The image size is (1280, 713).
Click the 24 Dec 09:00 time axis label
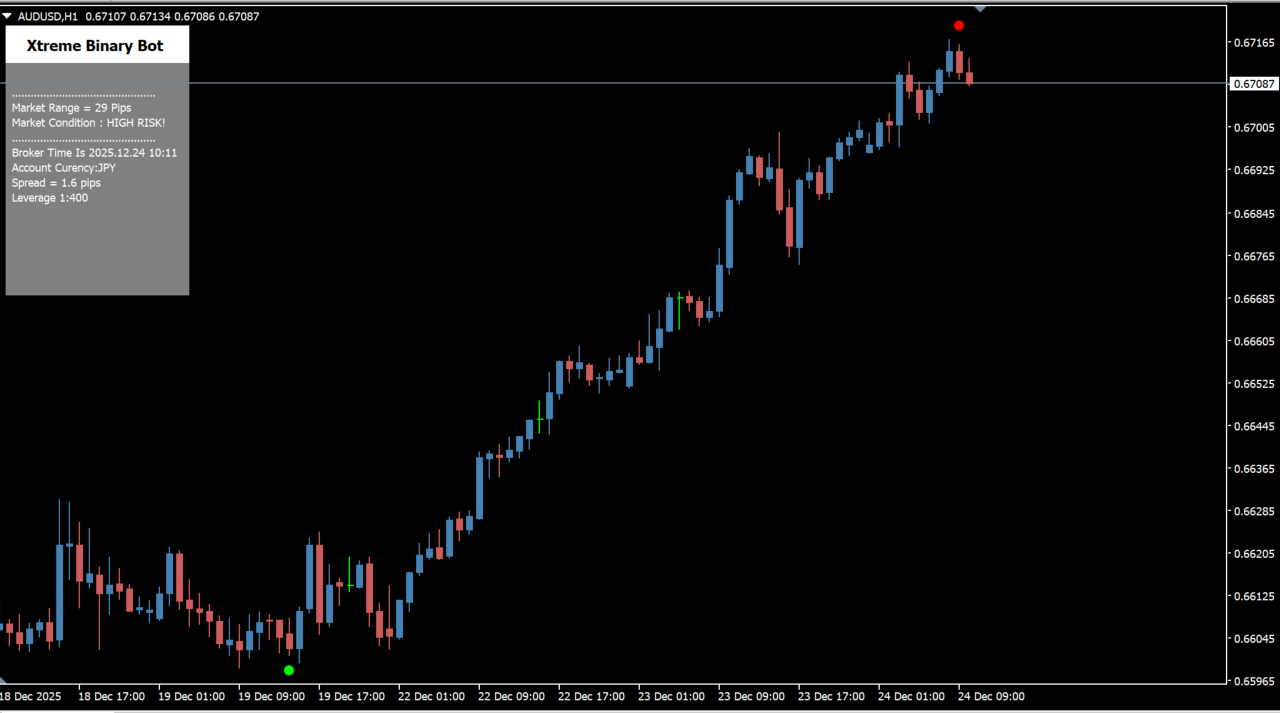pyautogui.click(x=991, y=696)
